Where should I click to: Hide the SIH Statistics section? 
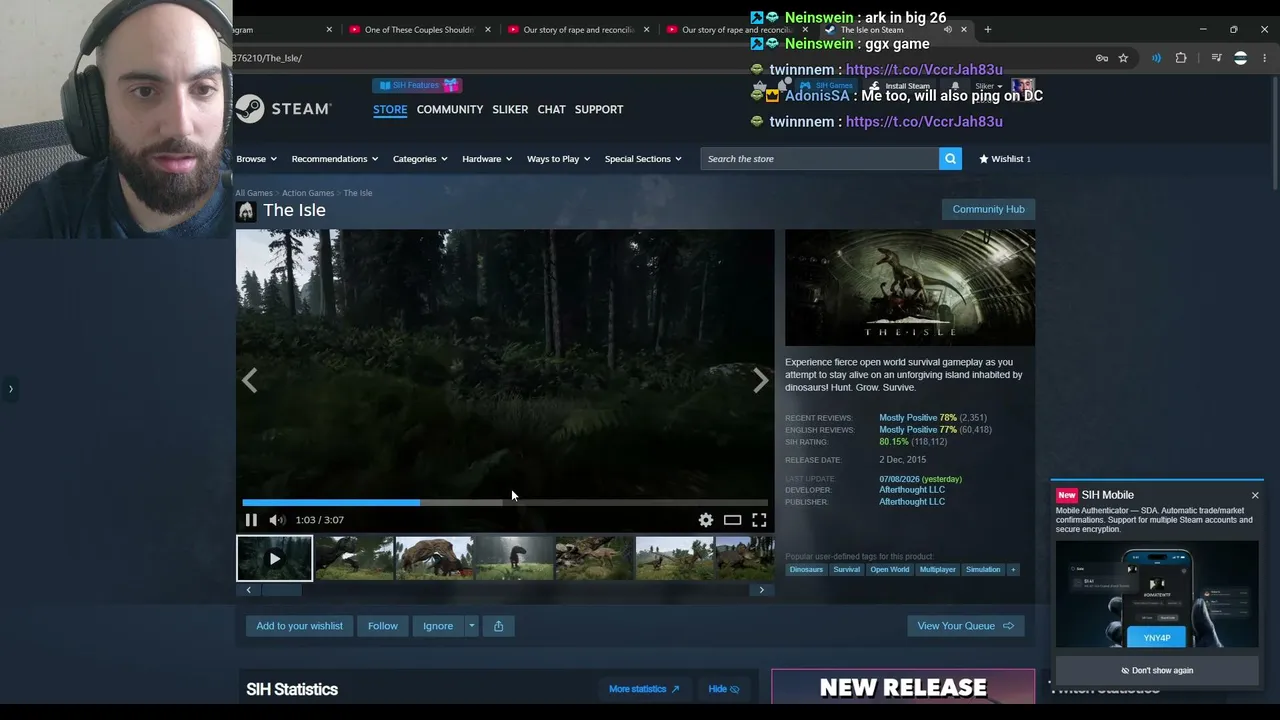coord(724,689)
